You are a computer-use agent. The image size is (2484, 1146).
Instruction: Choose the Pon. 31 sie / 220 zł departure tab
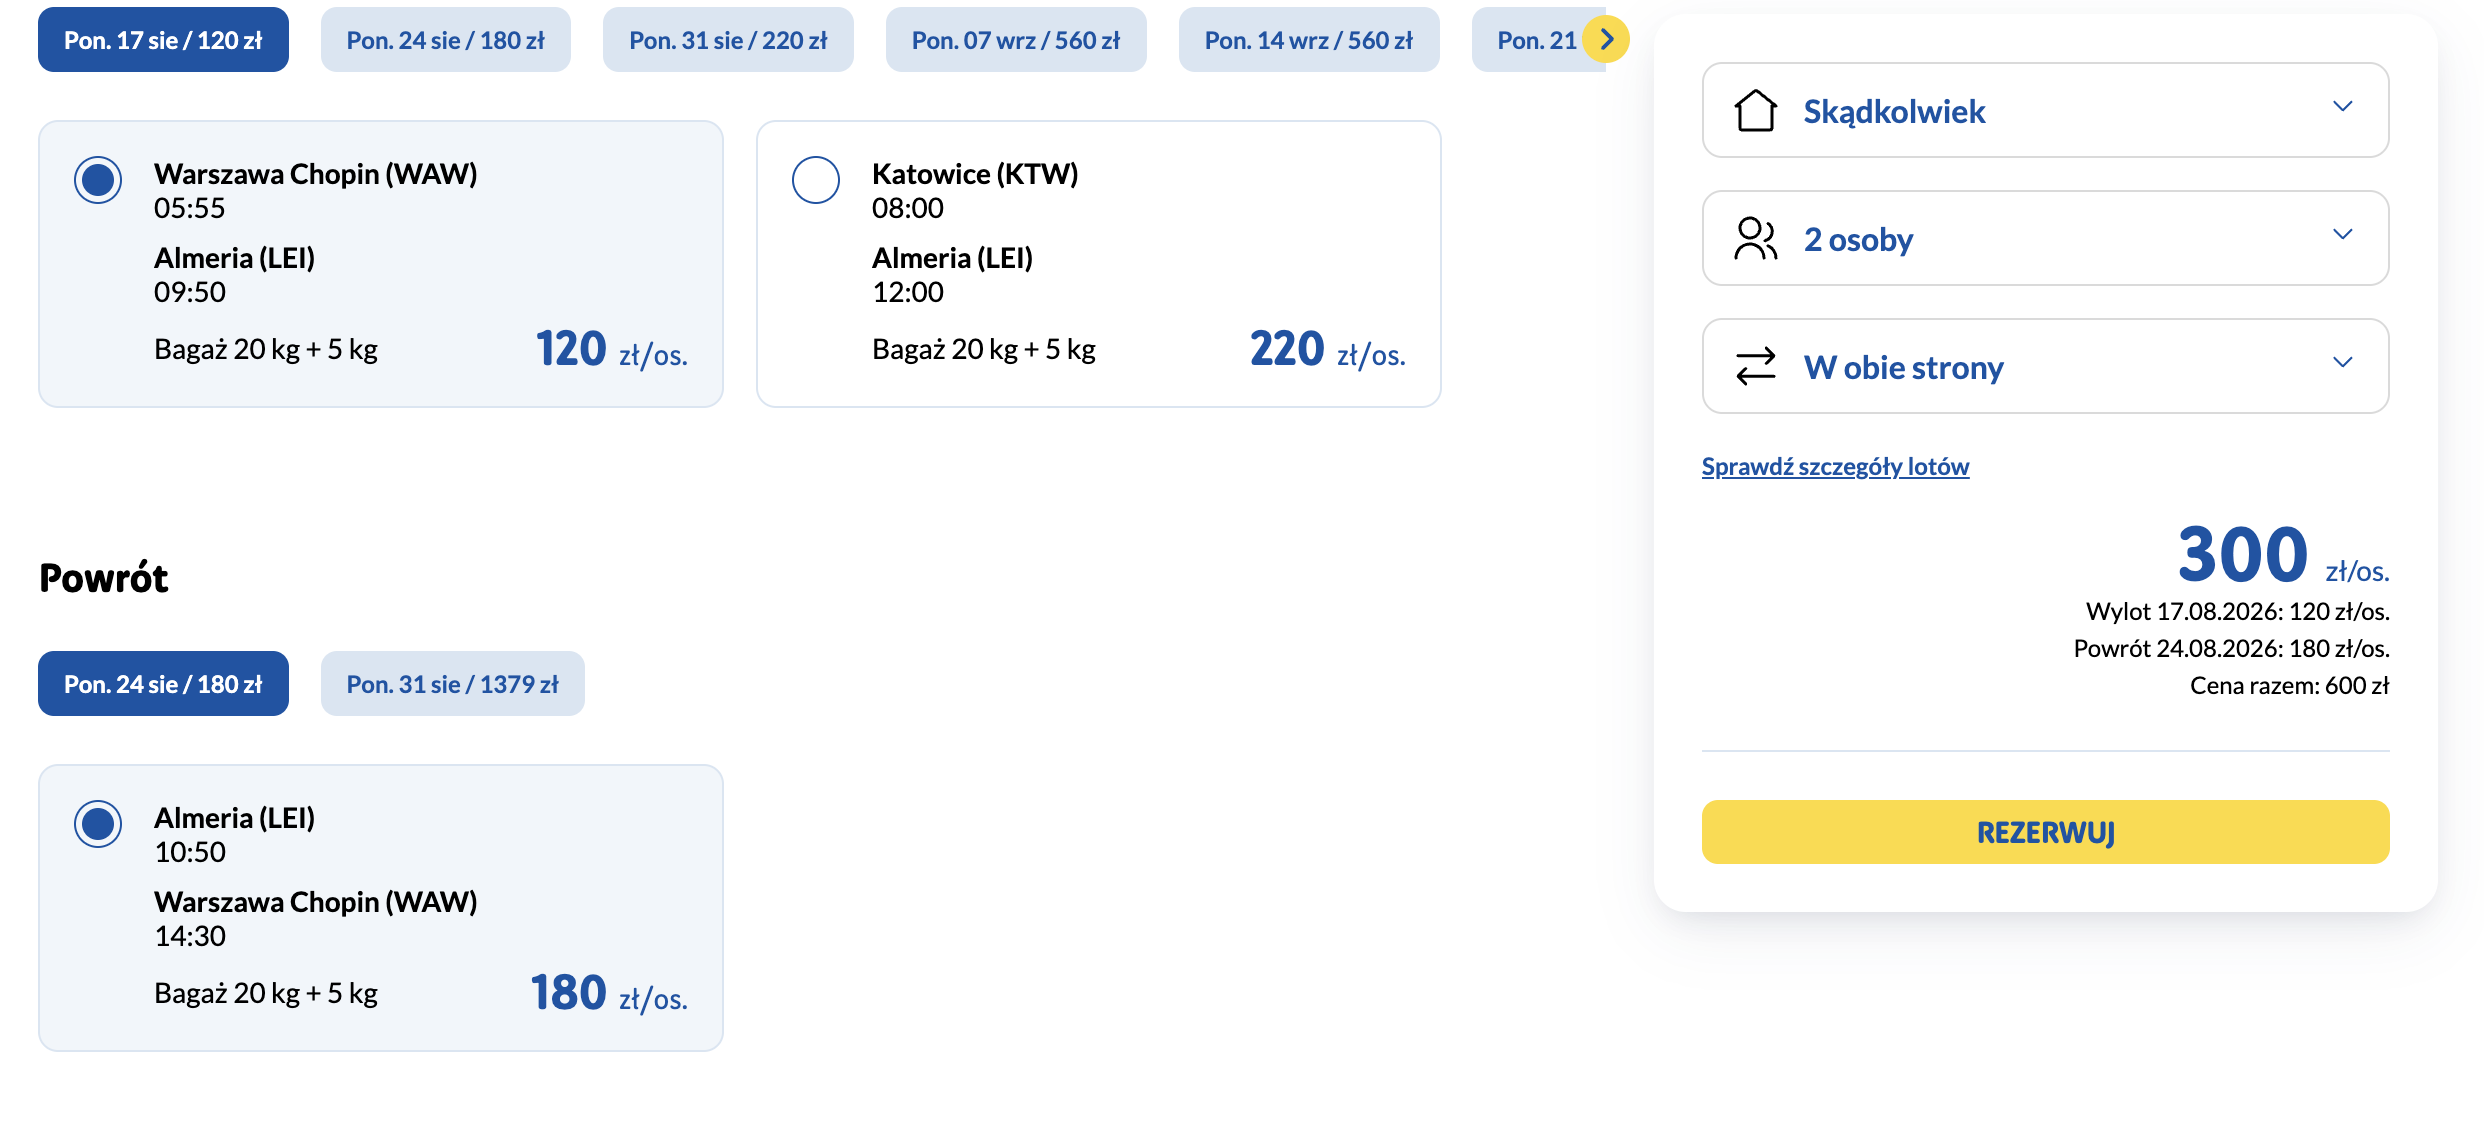pyautogui.click(x=728, y=40)
